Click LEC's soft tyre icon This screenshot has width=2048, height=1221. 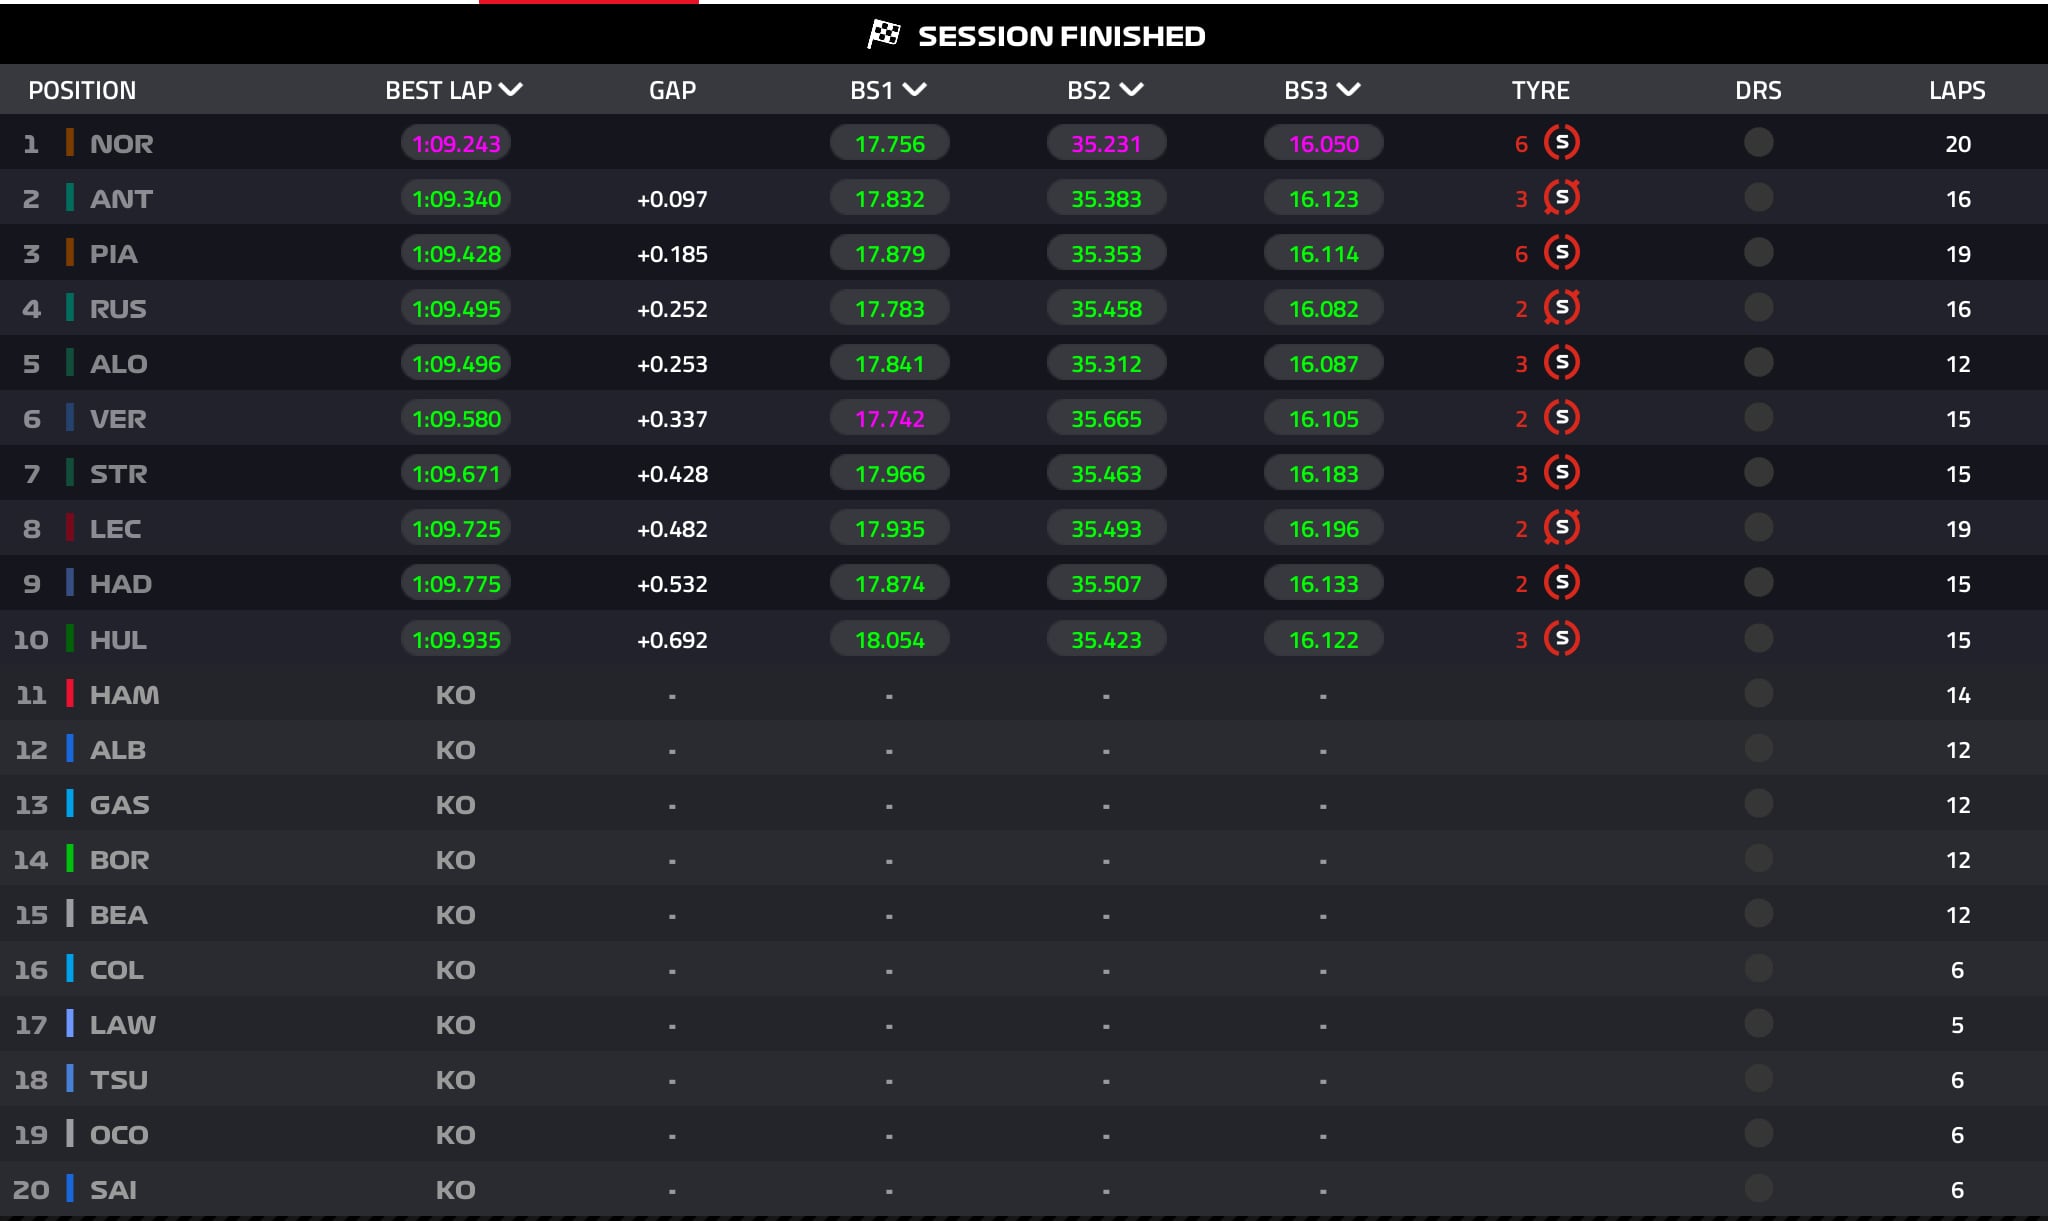coord(1561,528)
